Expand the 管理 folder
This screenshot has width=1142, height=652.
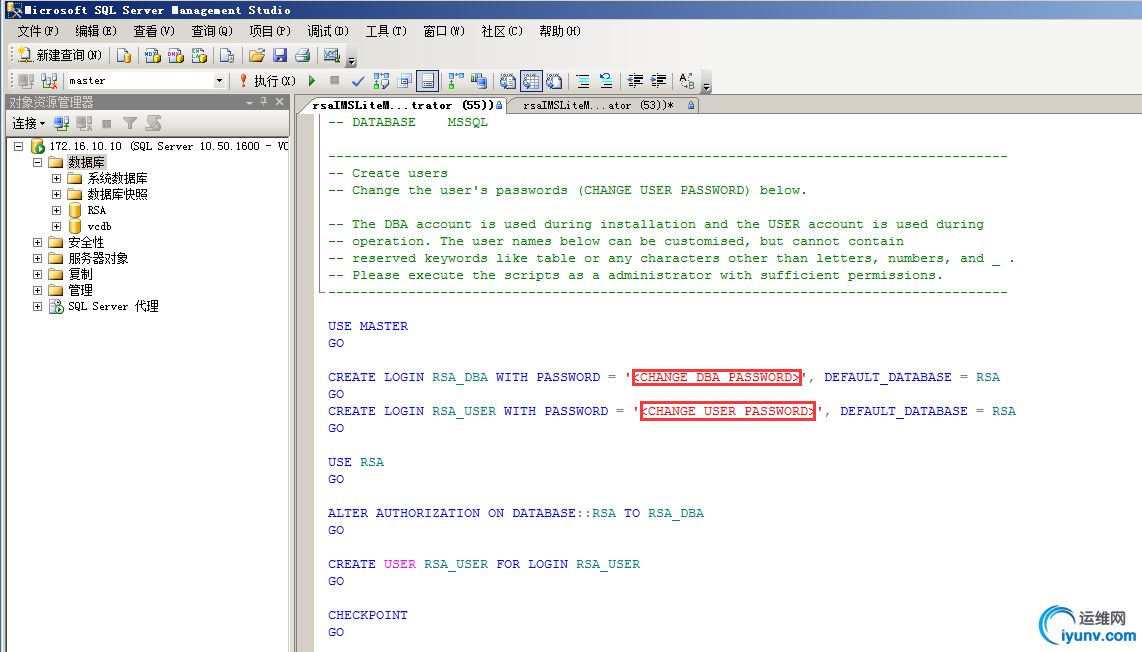coord(37,291)
